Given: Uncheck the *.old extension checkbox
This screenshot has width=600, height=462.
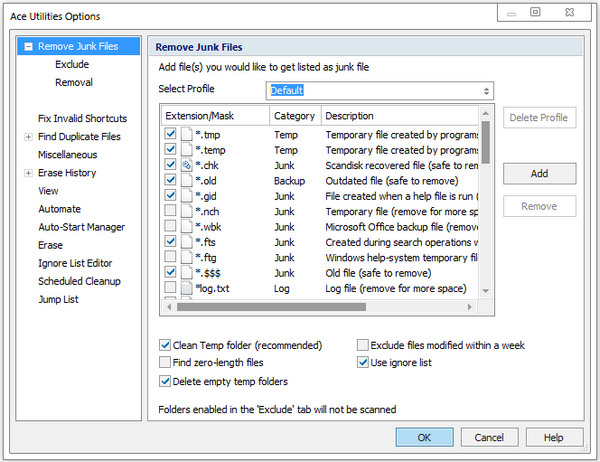Looking at the screenshot, I should click(170, 180).
